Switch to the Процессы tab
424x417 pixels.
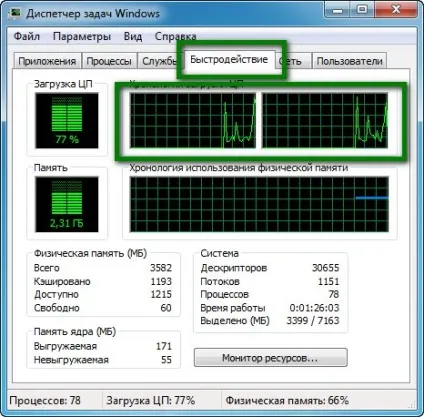pyautogui.click(x=109, y=61)
